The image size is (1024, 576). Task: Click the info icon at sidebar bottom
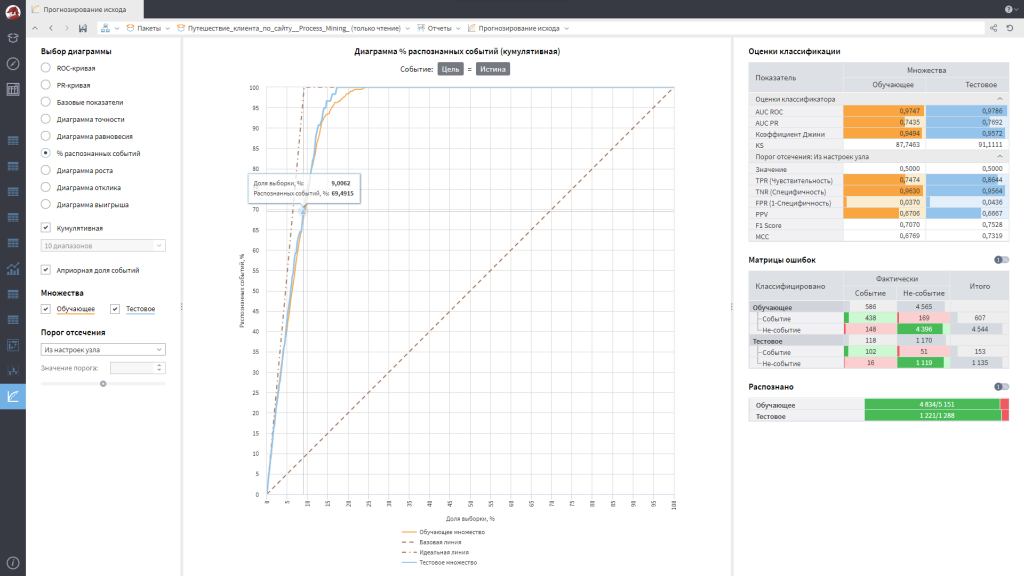pos(12,562)
